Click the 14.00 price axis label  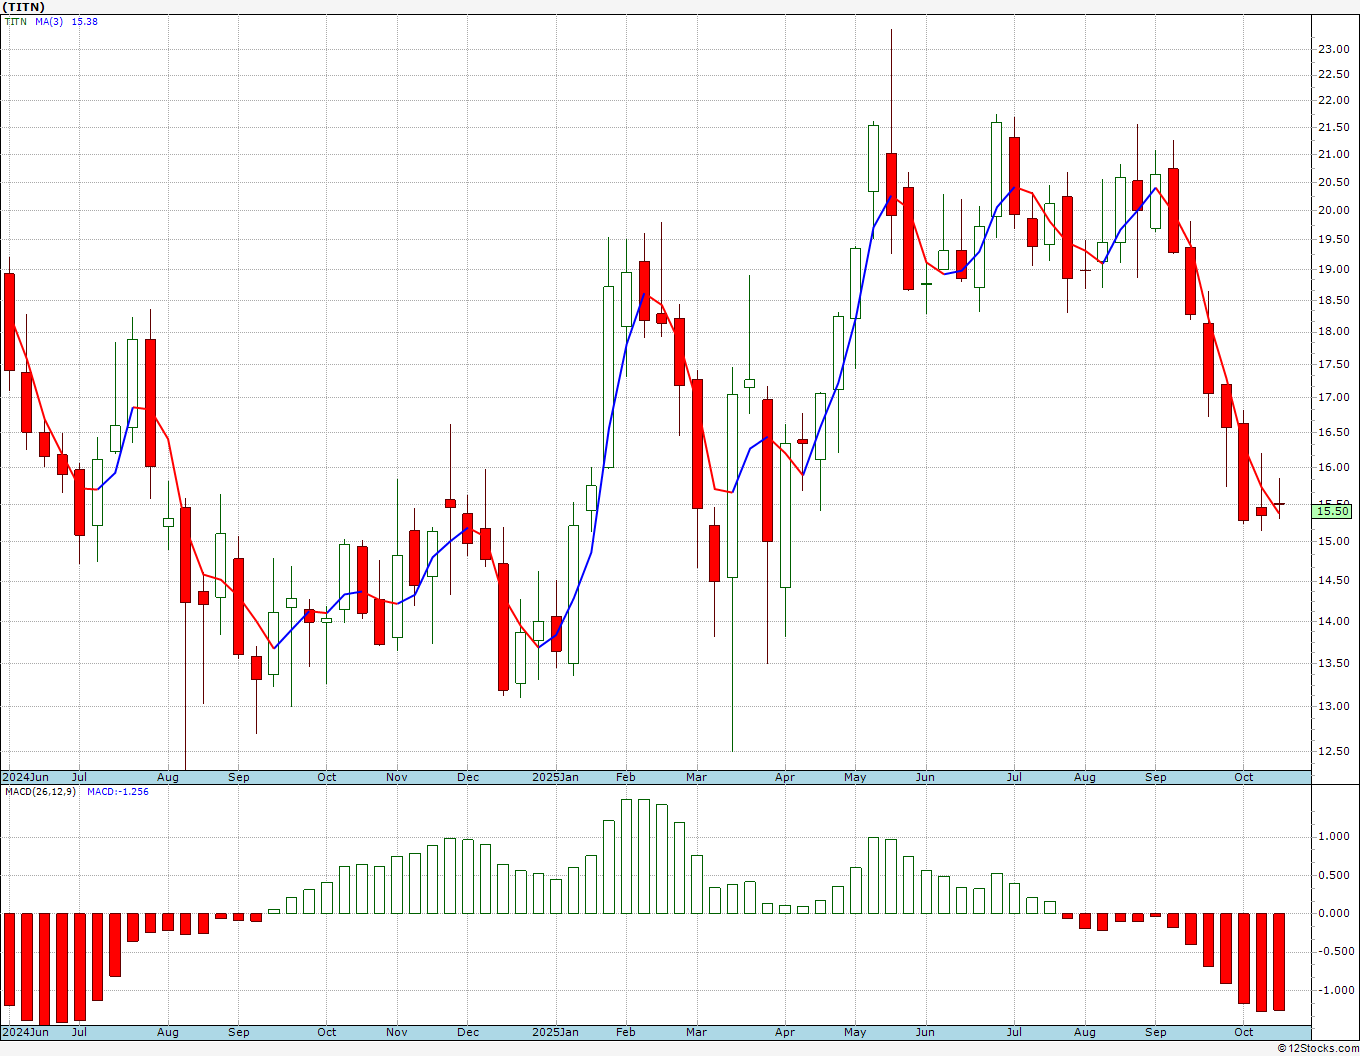pos(1332,622)
